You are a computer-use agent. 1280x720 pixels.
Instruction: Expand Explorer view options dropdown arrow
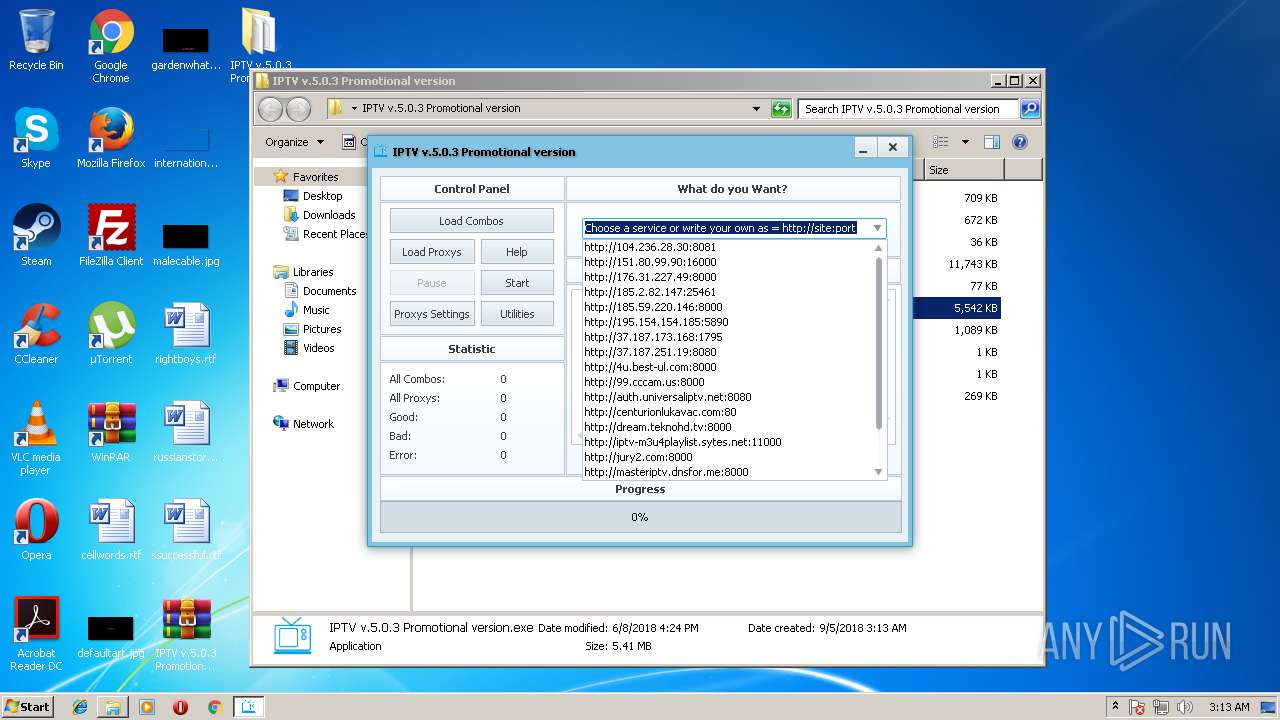click(965, 142)
